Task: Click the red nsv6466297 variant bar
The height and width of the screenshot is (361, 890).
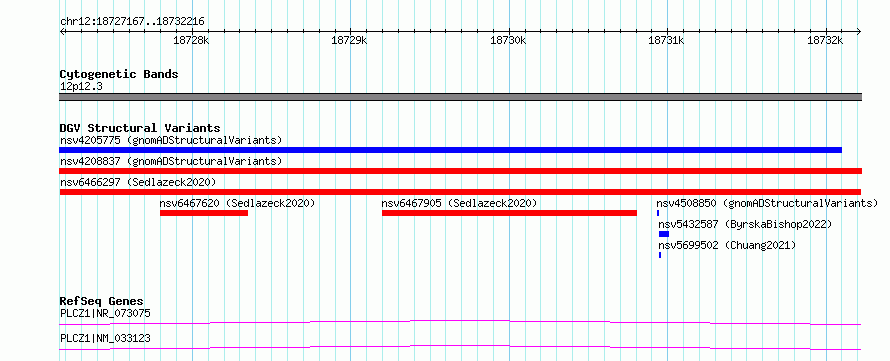Action: [x=460, y=192]
